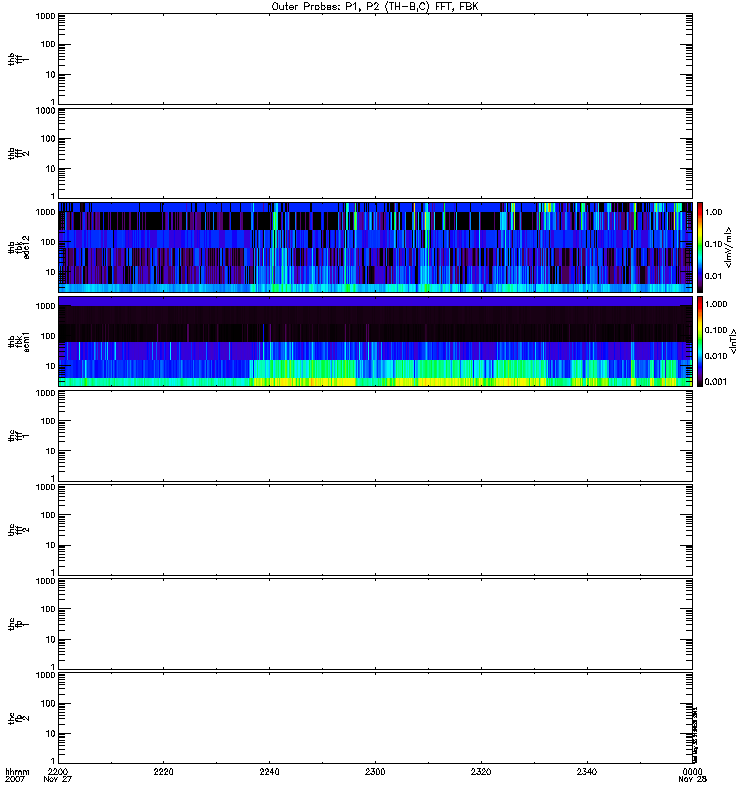Click the empty thc ffp 1 panel
The height and width of the screenshot is (800, 750).
375,623
